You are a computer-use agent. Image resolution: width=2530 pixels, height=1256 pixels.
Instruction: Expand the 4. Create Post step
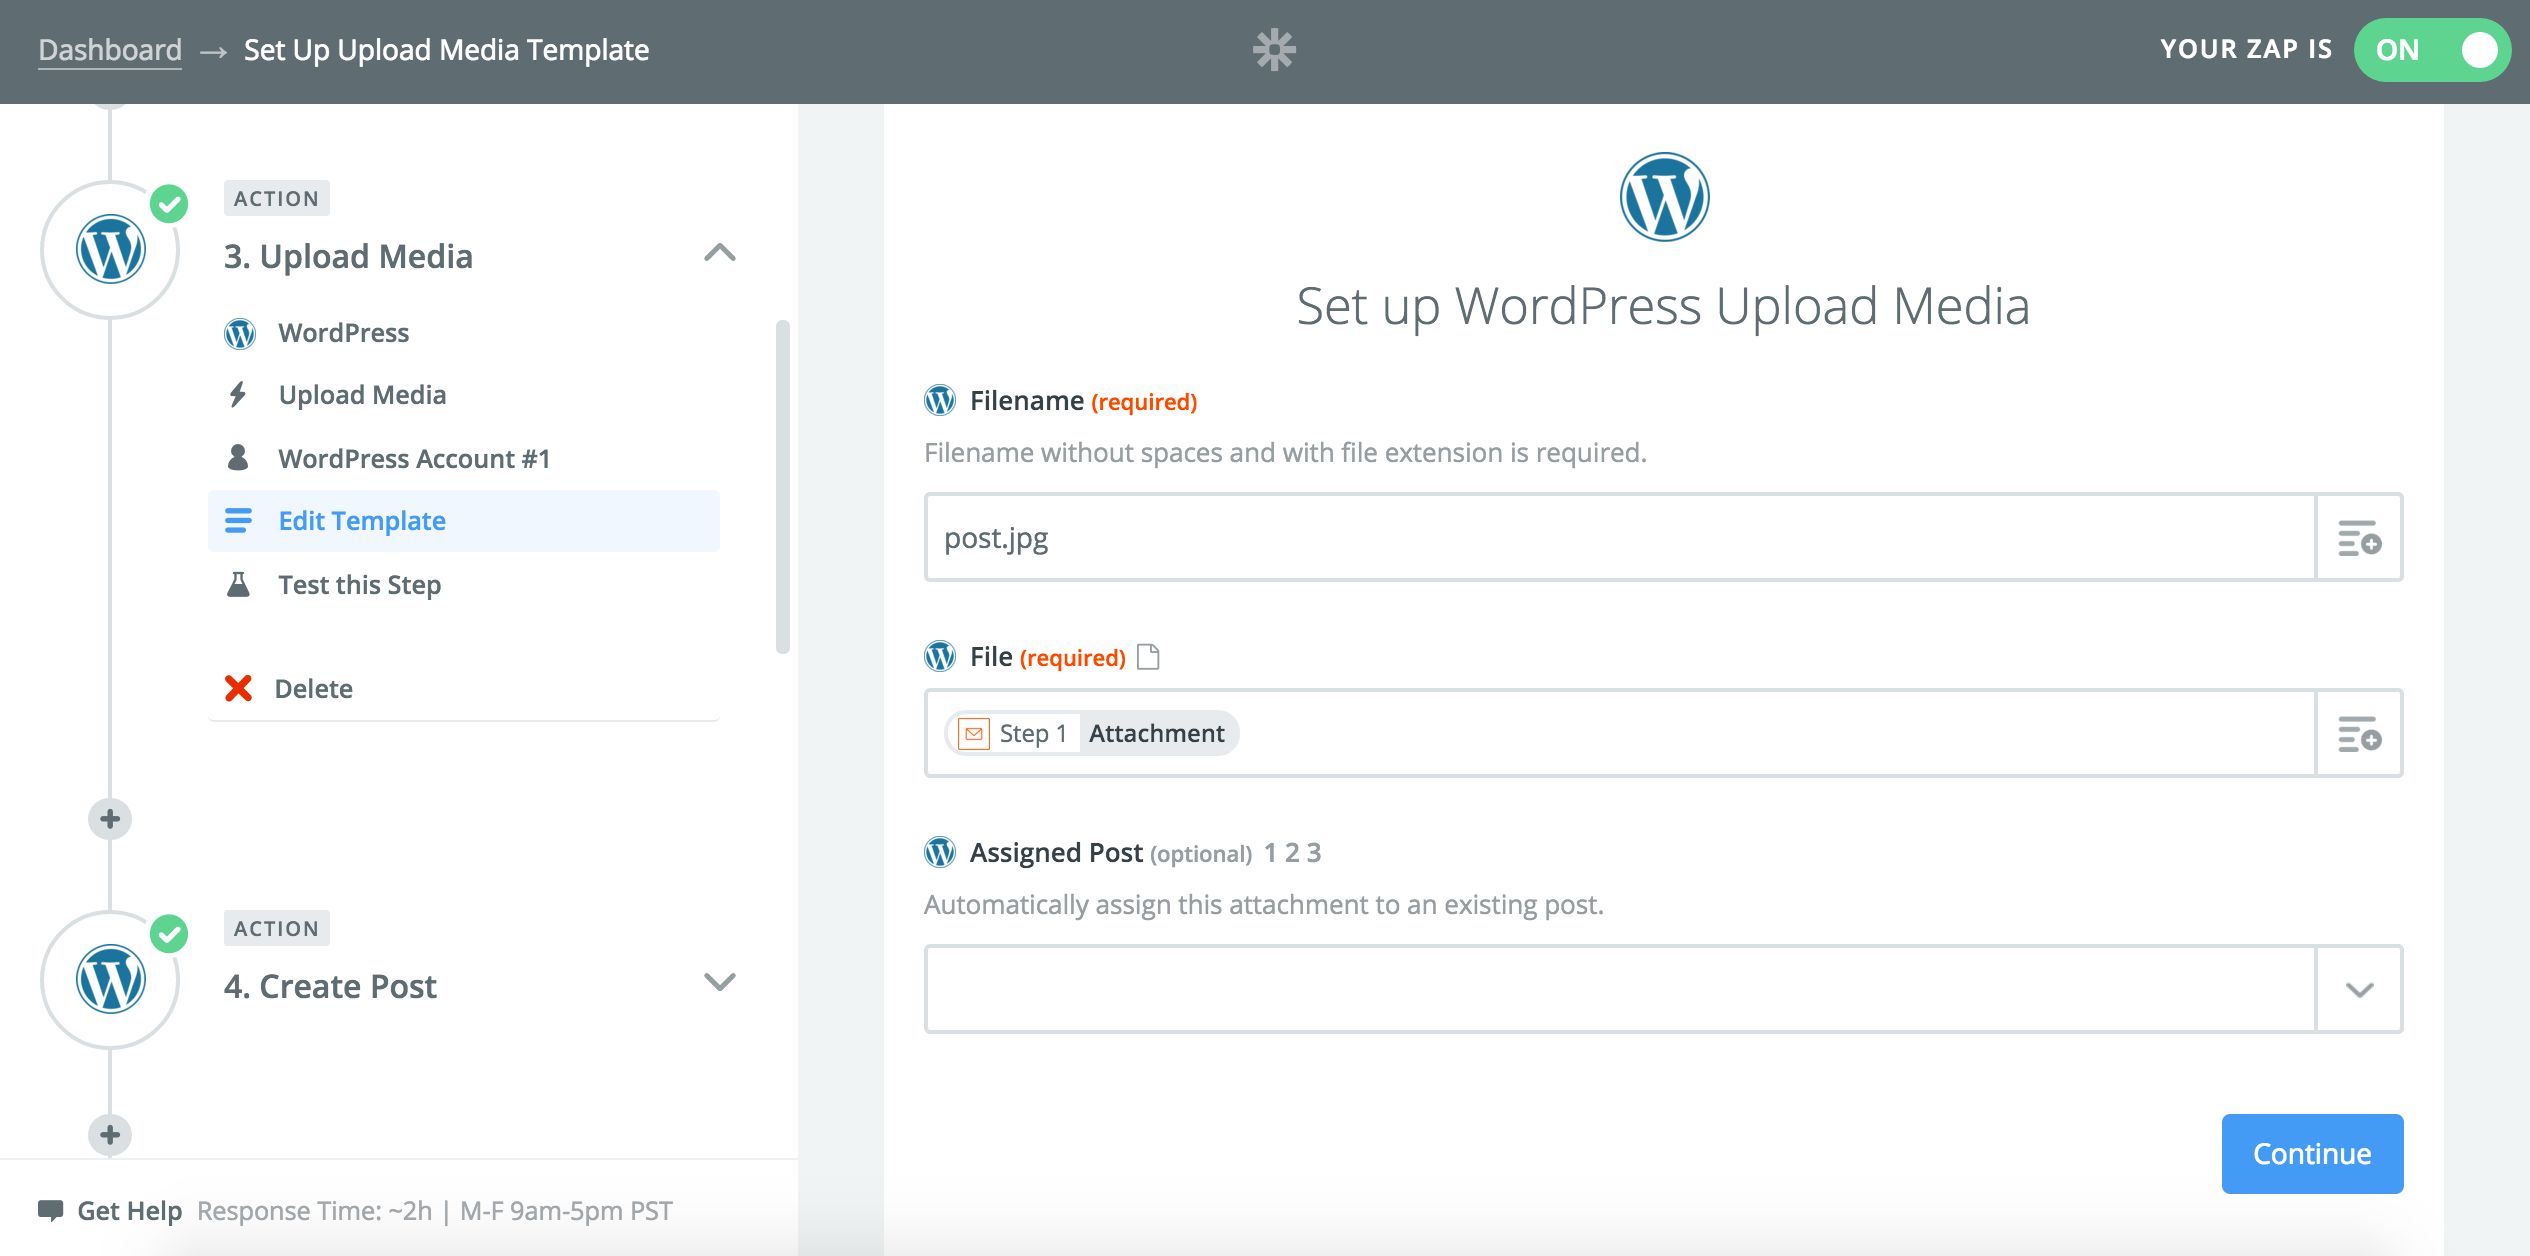pos(720,982)
